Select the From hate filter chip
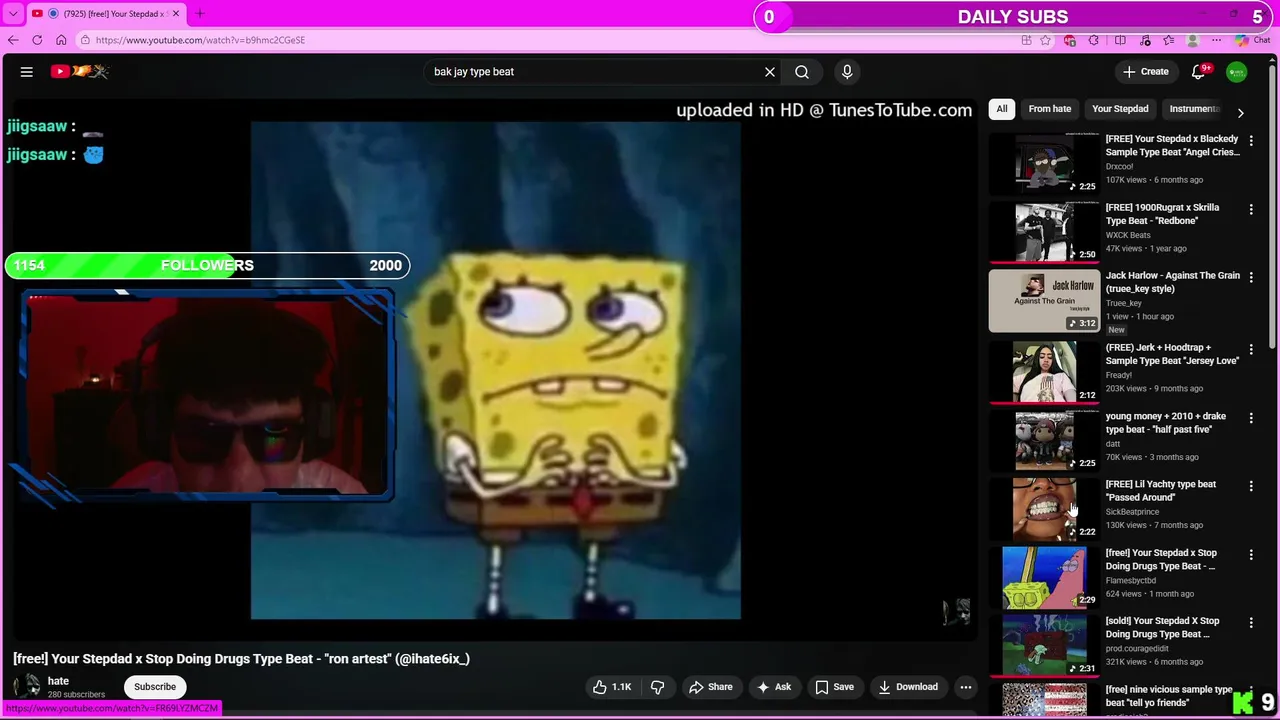 1050,109
